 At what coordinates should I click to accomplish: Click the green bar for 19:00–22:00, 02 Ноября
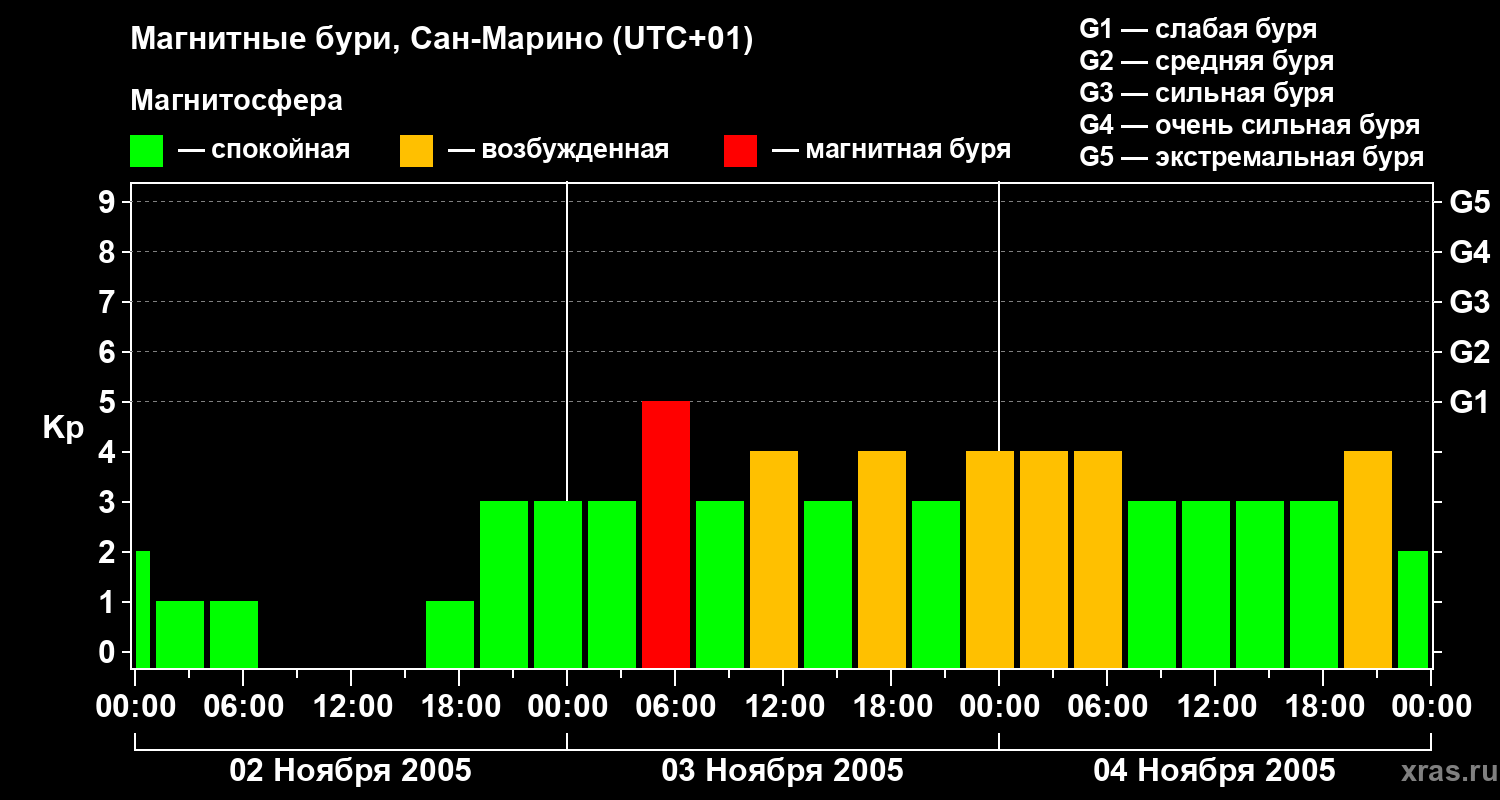point(504,584)
